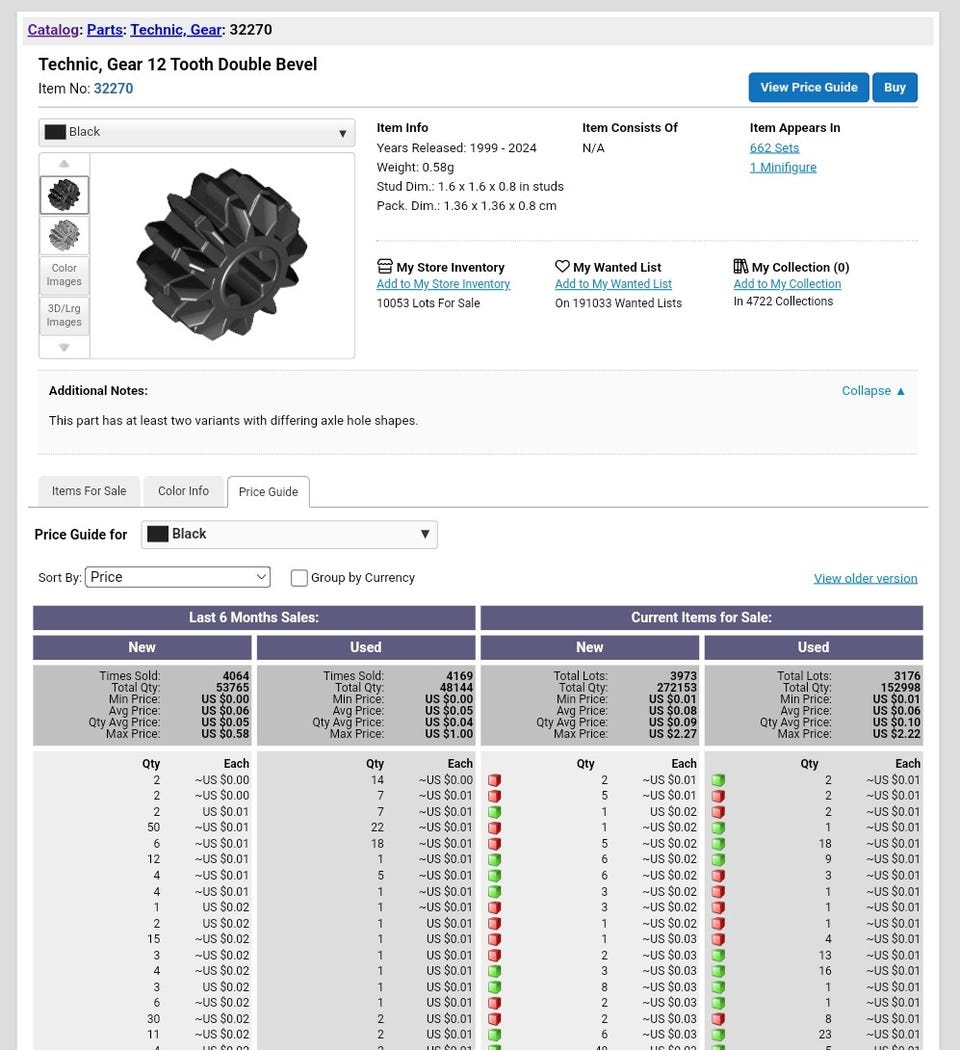Screen dimensions: 960x1050
Task: Open the Technic, Gear breadcrumb link
Action: [x=176, y=29]
